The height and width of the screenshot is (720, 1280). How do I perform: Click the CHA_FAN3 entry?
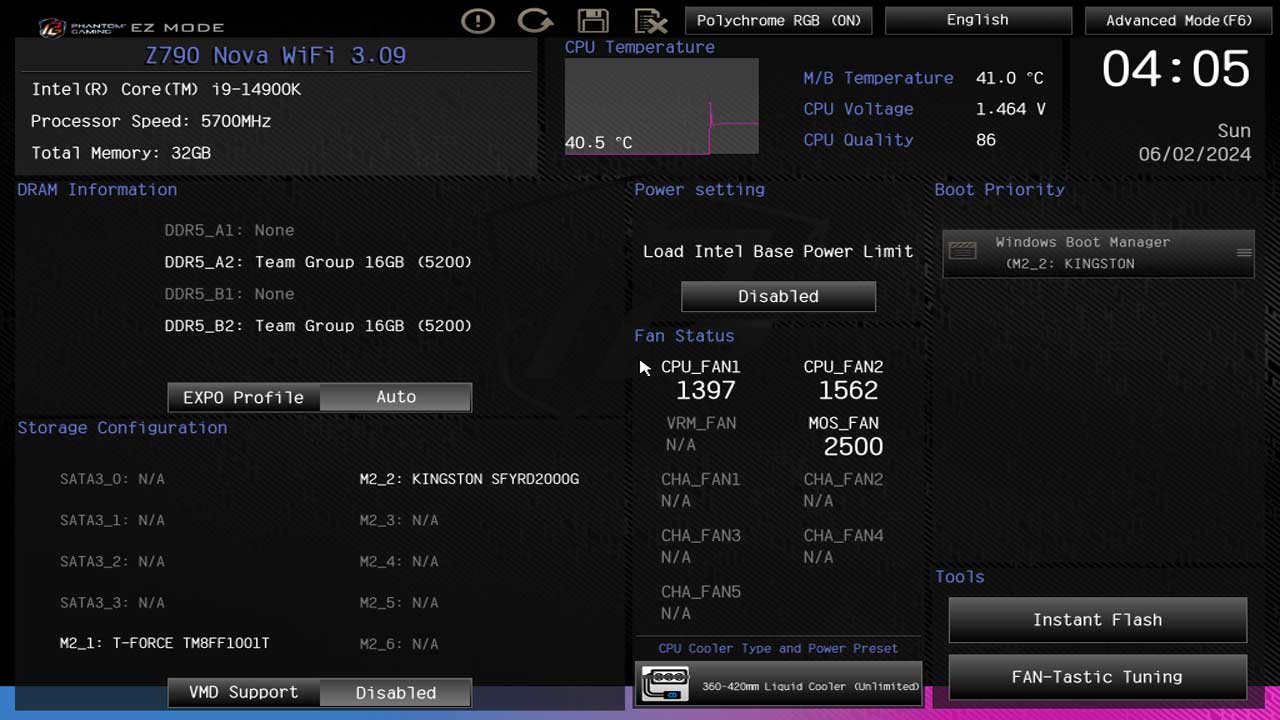pos(700,546)
